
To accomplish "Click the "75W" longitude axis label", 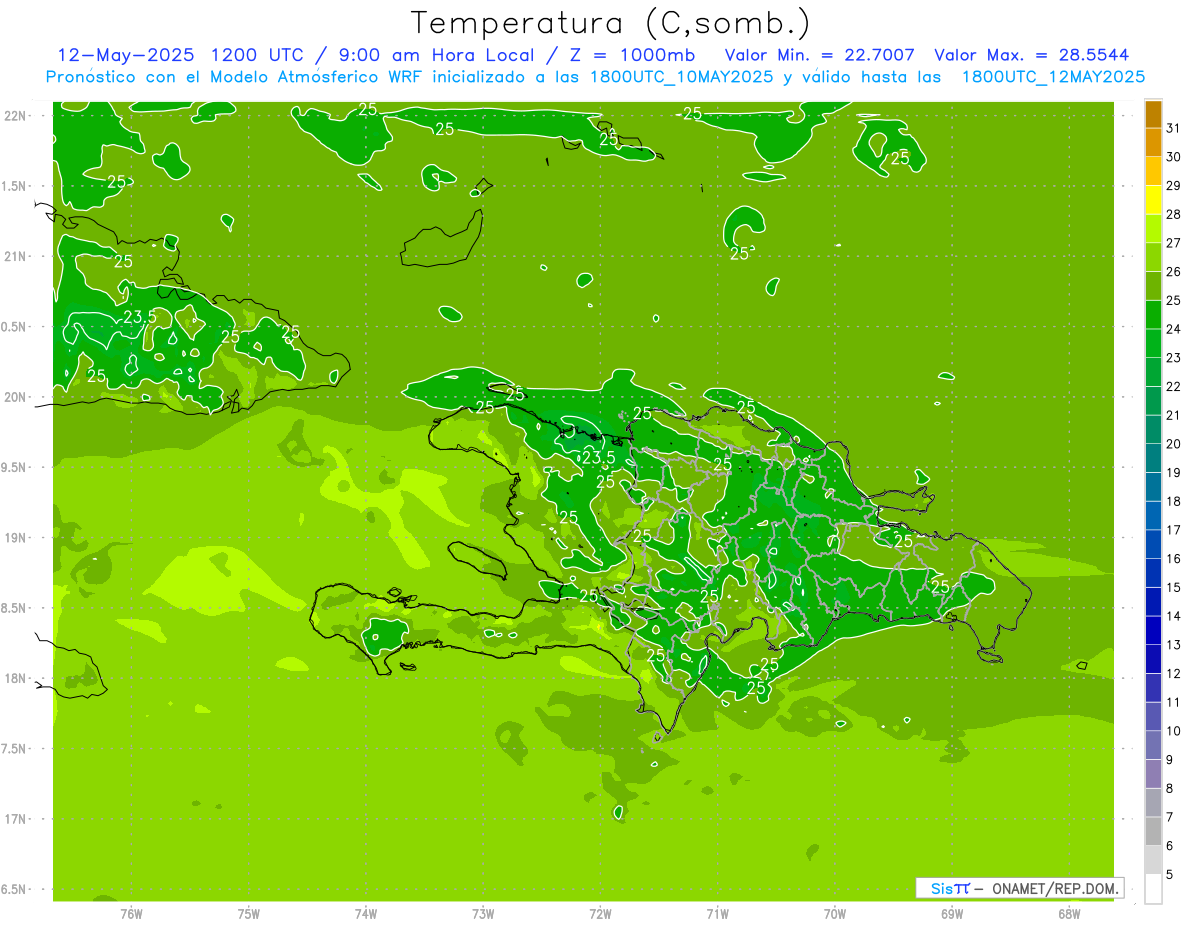I will (249, 913).
